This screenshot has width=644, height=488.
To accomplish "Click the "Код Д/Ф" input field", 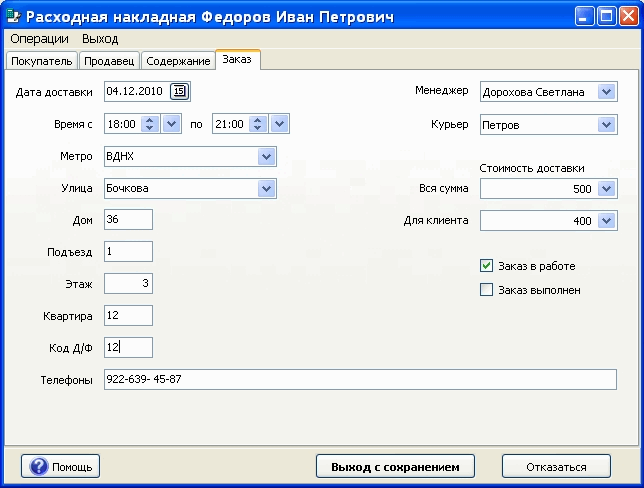I will [128, 348].
